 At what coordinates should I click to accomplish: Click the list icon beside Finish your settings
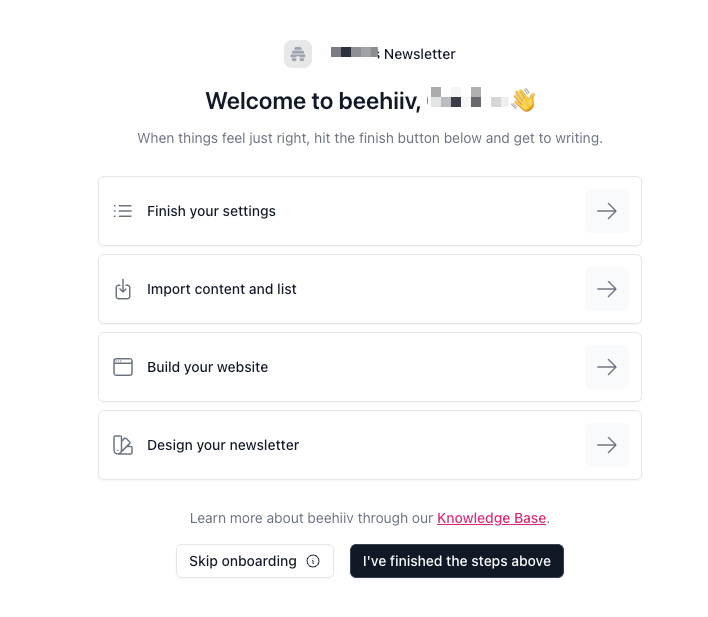pyautogui.click(x=123, y=211)
